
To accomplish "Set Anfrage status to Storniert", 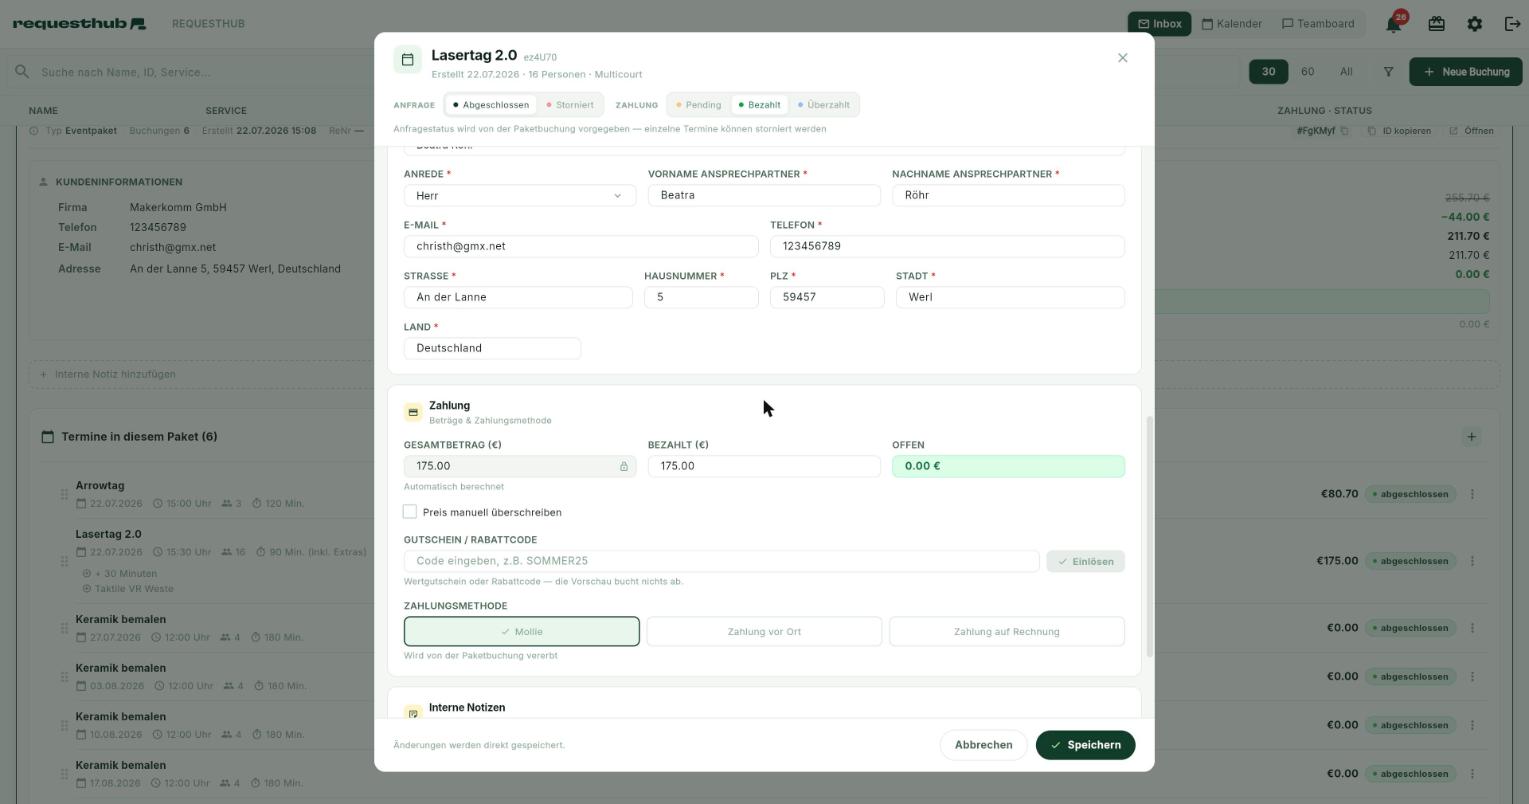I will 570,105.
